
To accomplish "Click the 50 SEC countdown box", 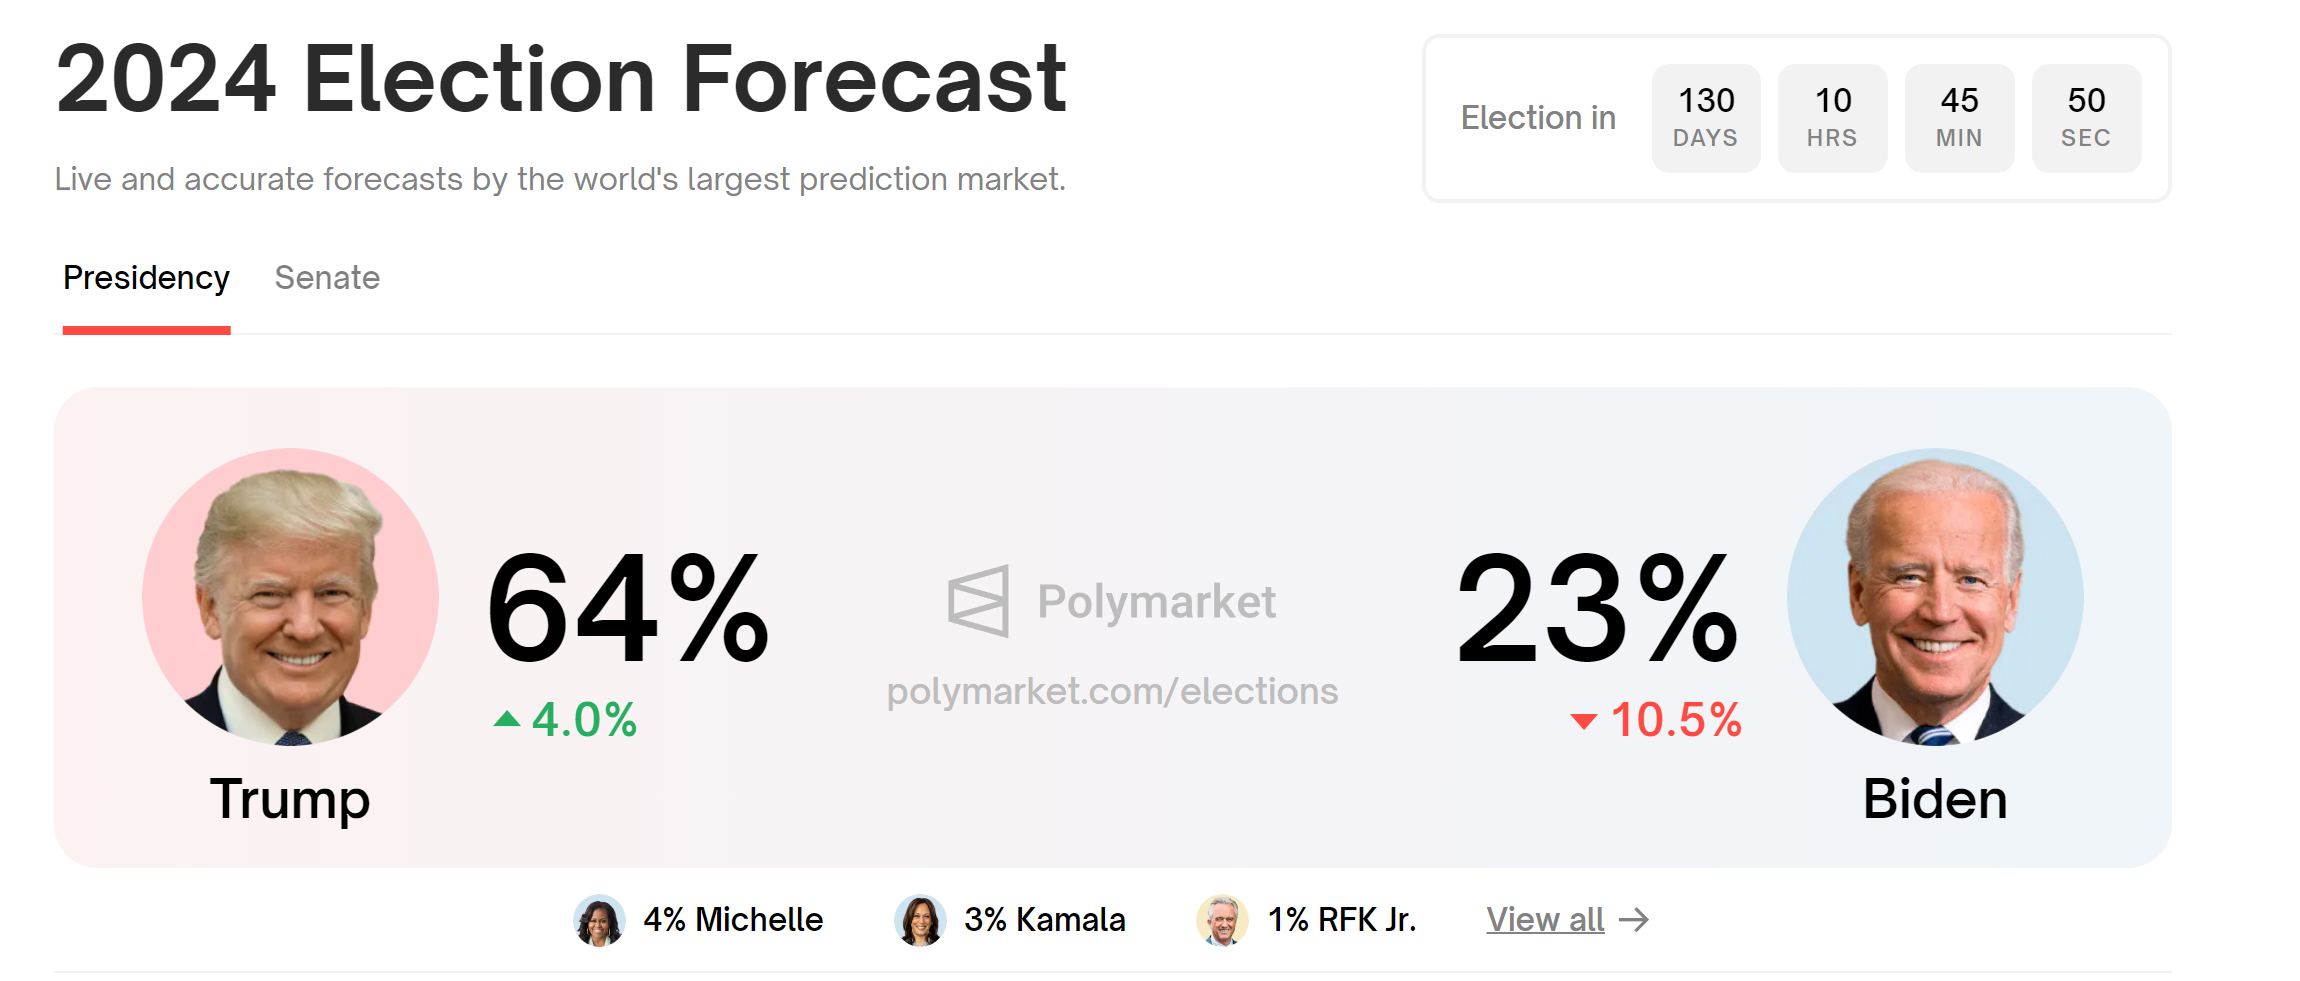I will [2086, 118].
